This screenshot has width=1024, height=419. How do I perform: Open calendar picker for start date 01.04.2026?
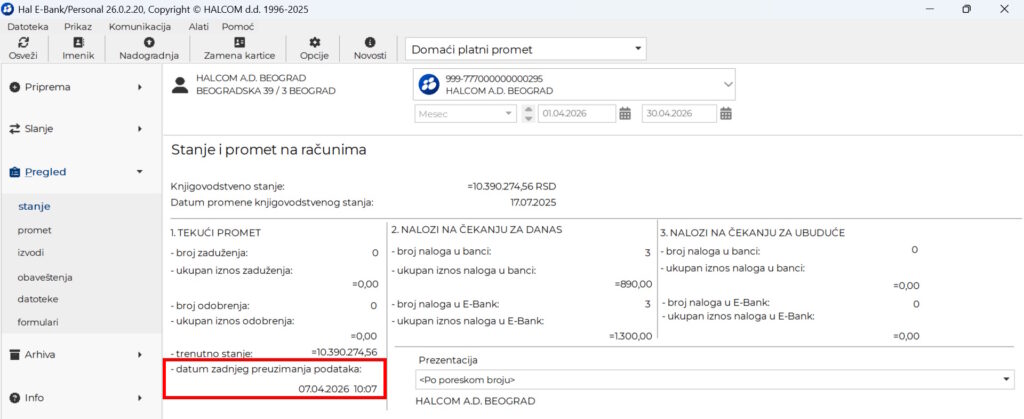click(x=625, y=113)
